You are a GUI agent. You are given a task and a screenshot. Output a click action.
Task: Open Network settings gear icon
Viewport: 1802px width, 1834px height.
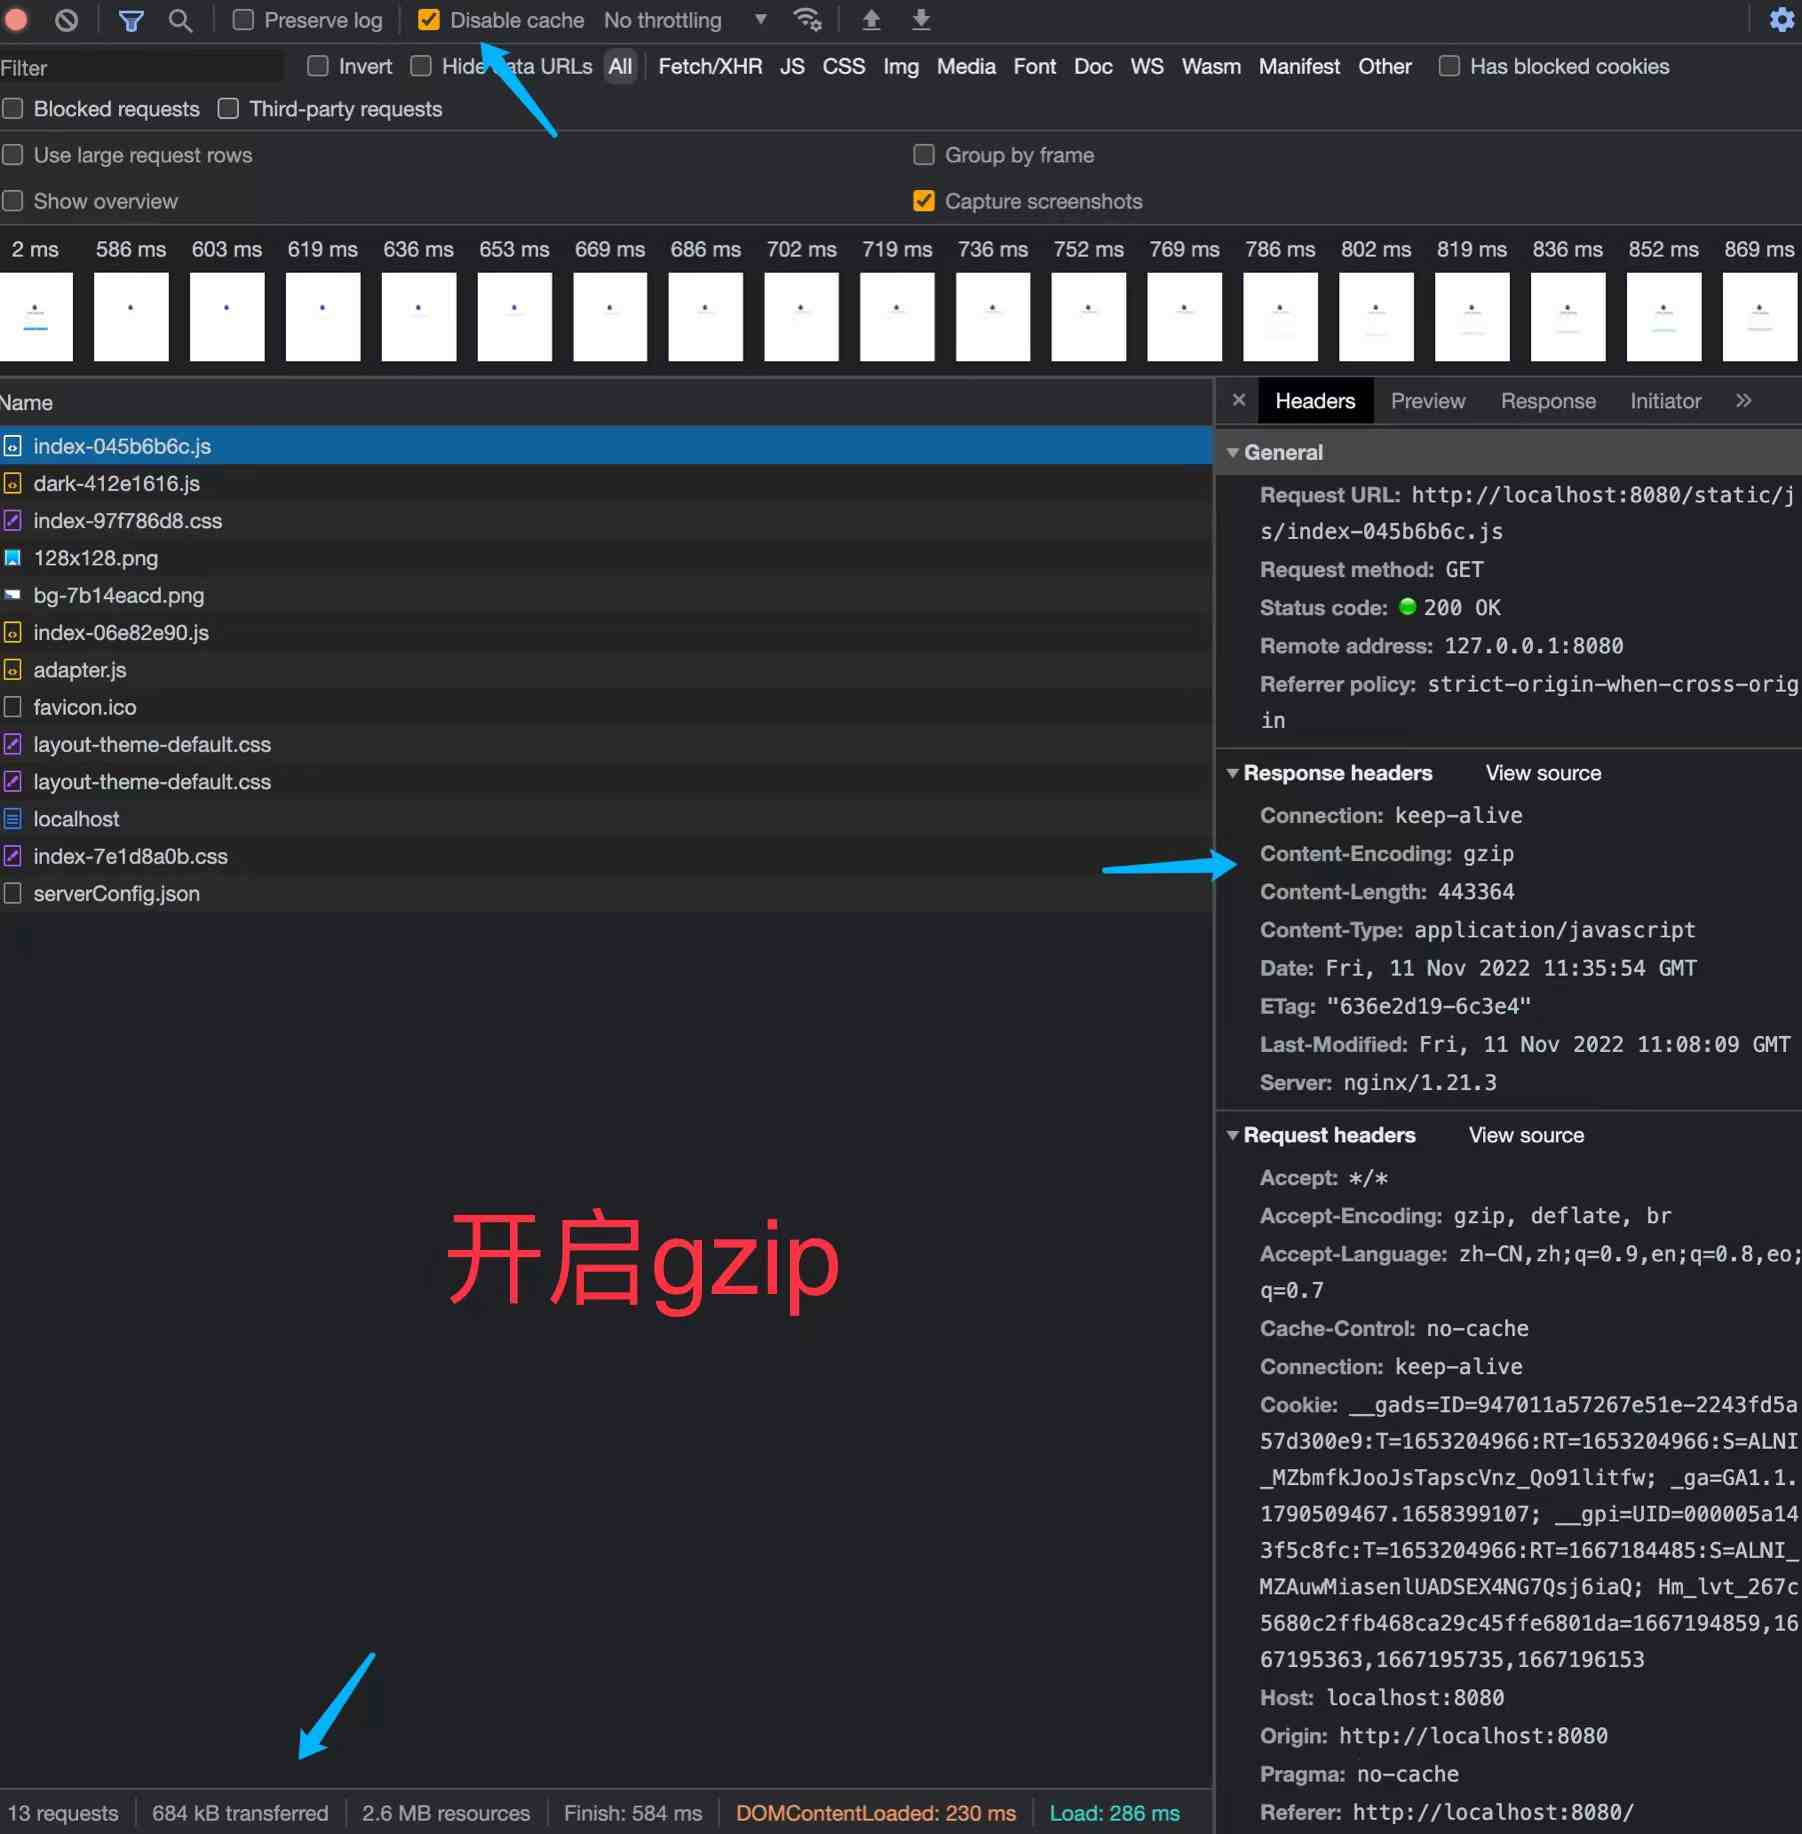coord(1781,20)
